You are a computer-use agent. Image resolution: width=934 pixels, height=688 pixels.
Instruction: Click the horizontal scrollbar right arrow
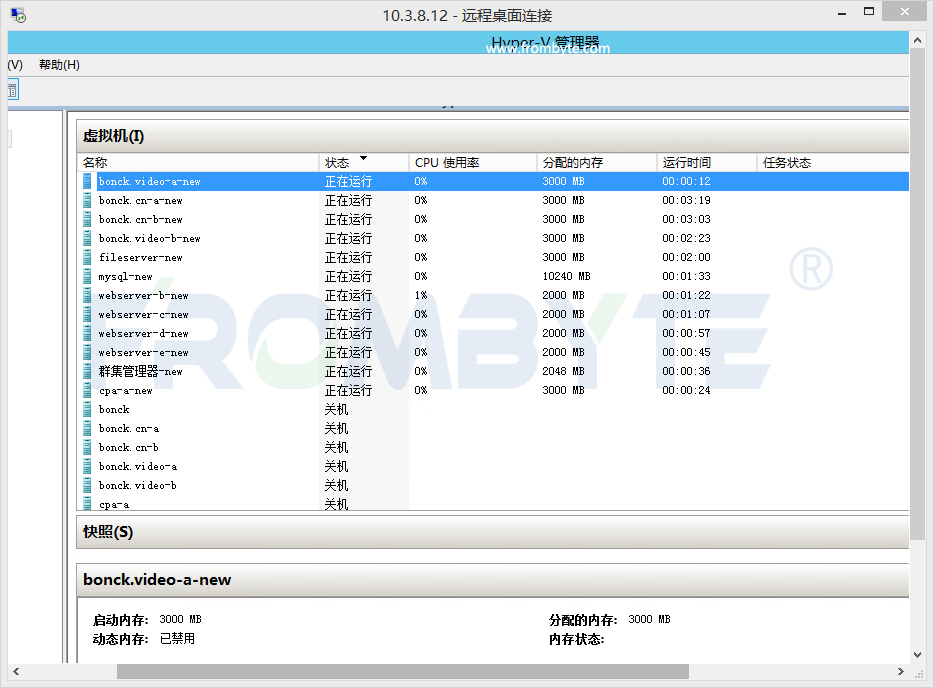(901, 671)
